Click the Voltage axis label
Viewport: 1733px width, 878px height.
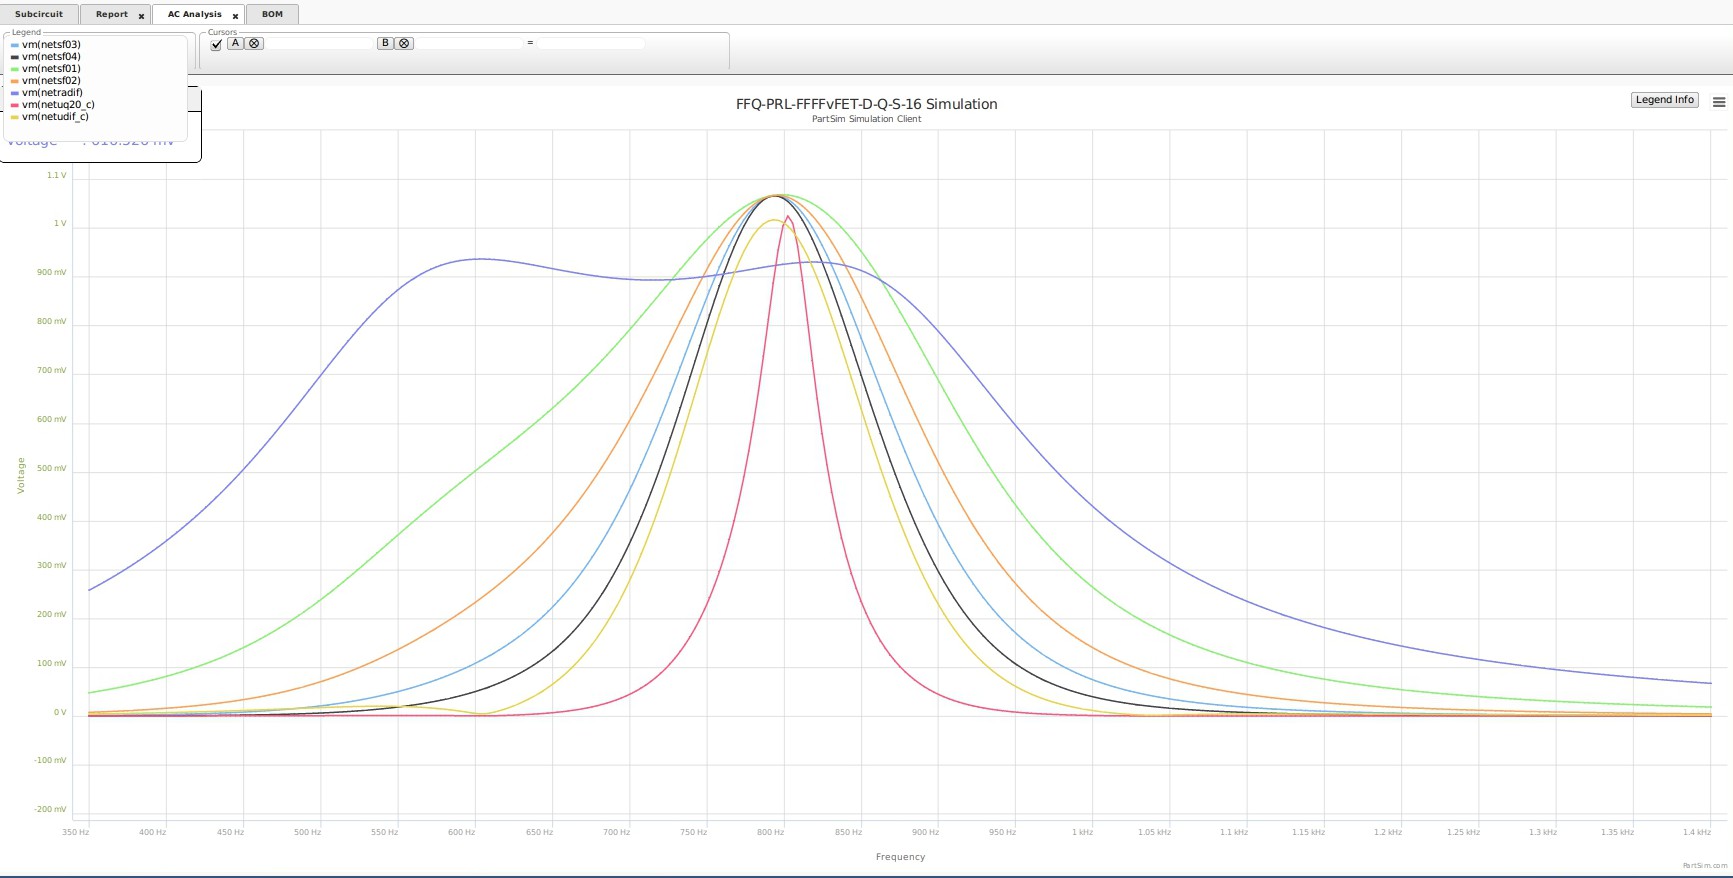[21, 475]
